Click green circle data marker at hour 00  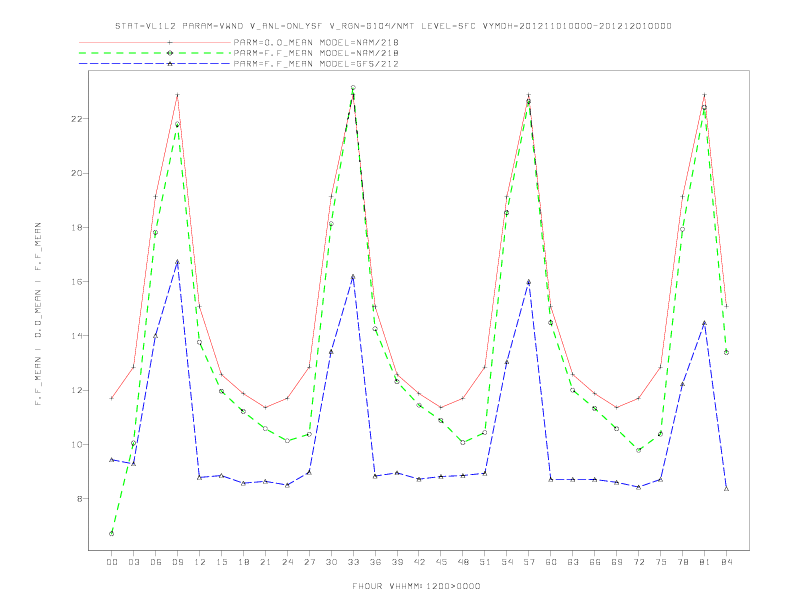point(112,534)
